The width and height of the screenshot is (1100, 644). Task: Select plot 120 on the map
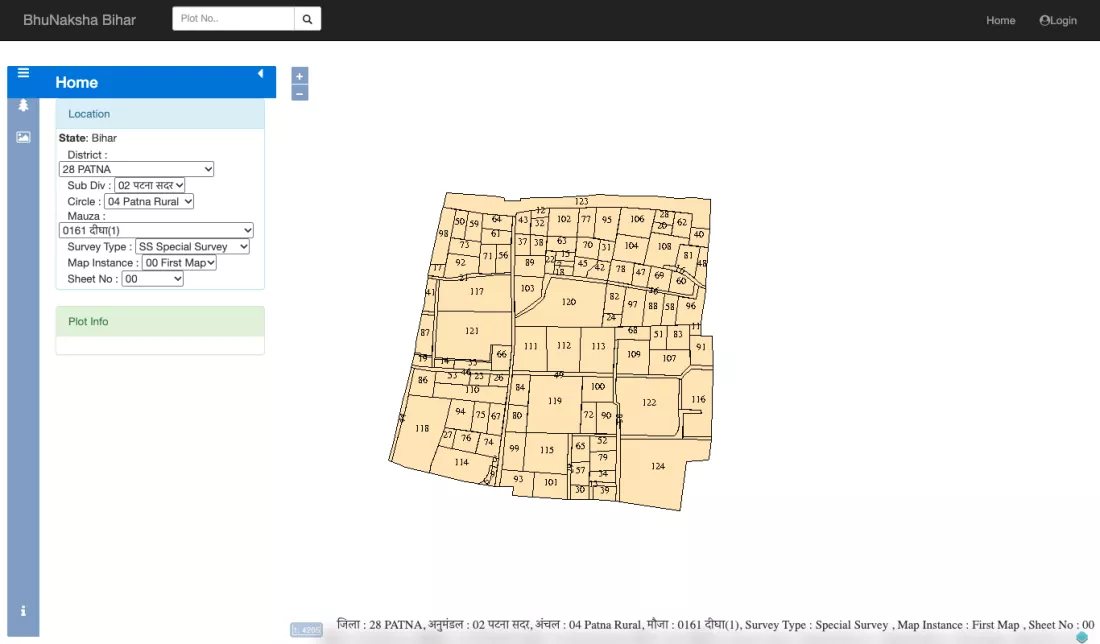pos(569,302)
